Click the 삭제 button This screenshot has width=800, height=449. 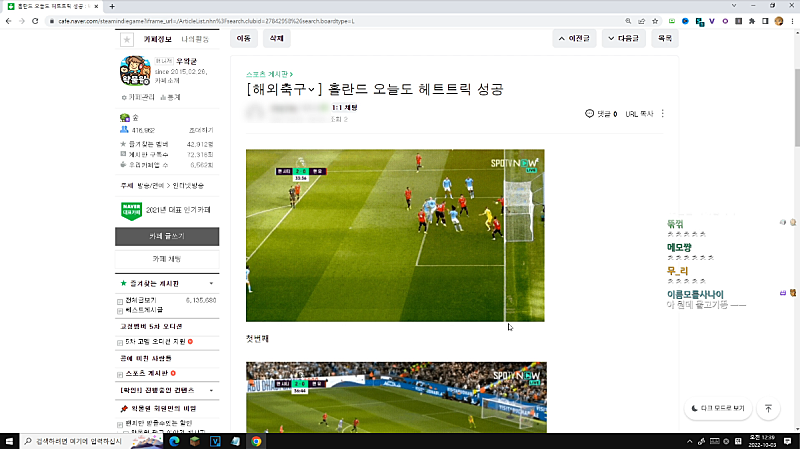(277, 38)
